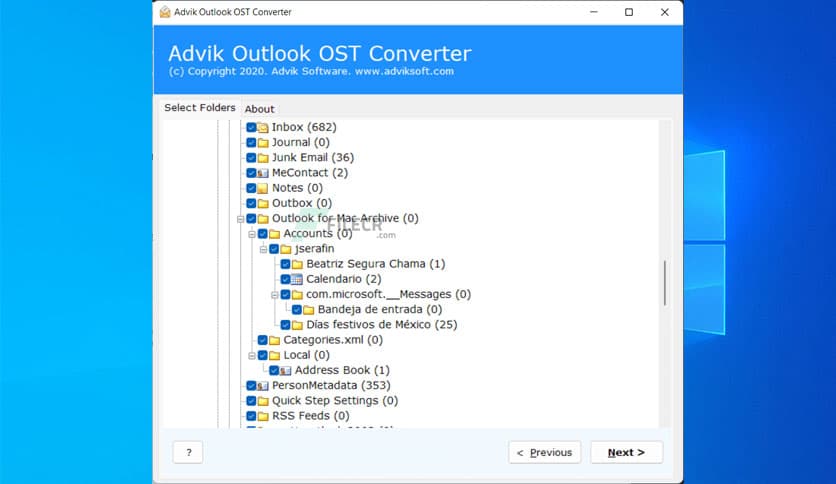Collapse the com.microsoft.__Messages node
The width and height of the screenshot is (836, 484).
(275, 295)
